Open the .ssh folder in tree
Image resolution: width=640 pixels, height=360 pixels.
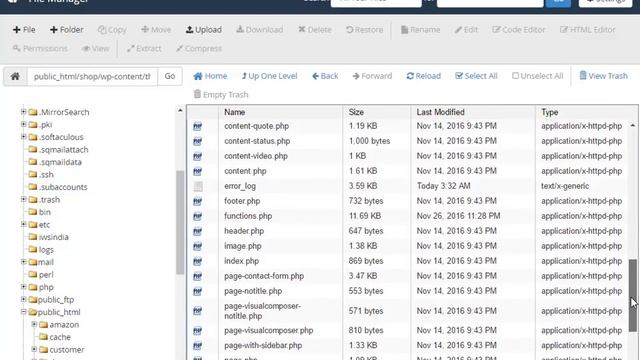point(42,175)
